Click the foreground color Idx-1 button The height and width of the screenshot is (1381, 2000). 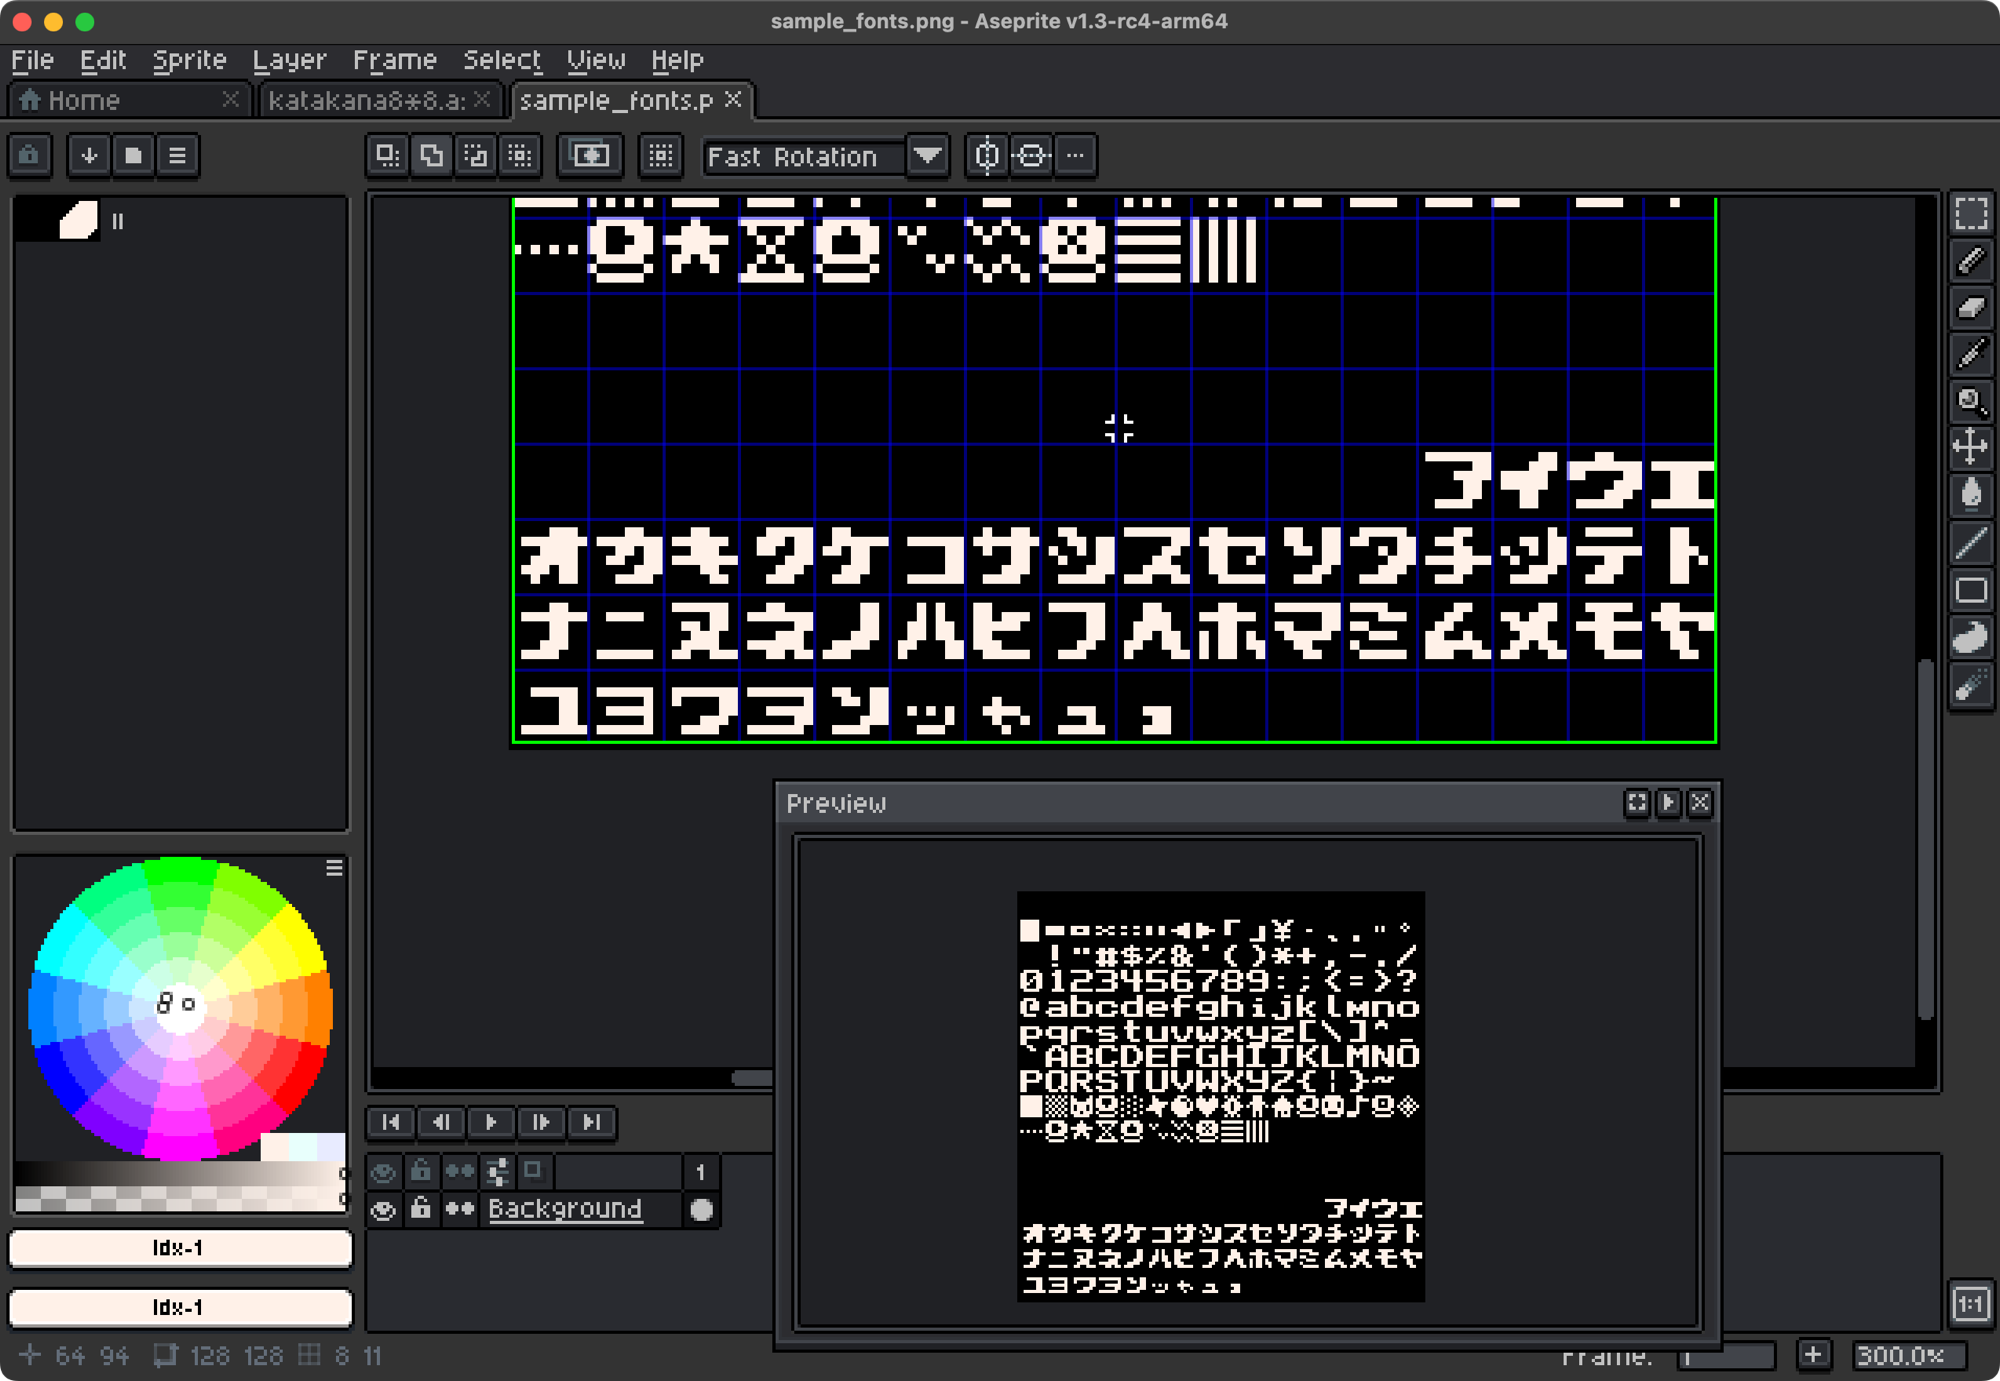point(180,1248)
